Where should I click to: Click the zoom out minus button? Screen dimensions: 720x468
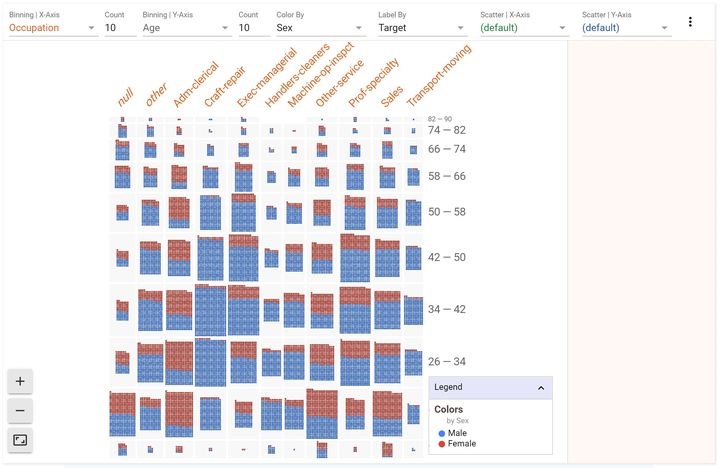(x=20, y=411)
